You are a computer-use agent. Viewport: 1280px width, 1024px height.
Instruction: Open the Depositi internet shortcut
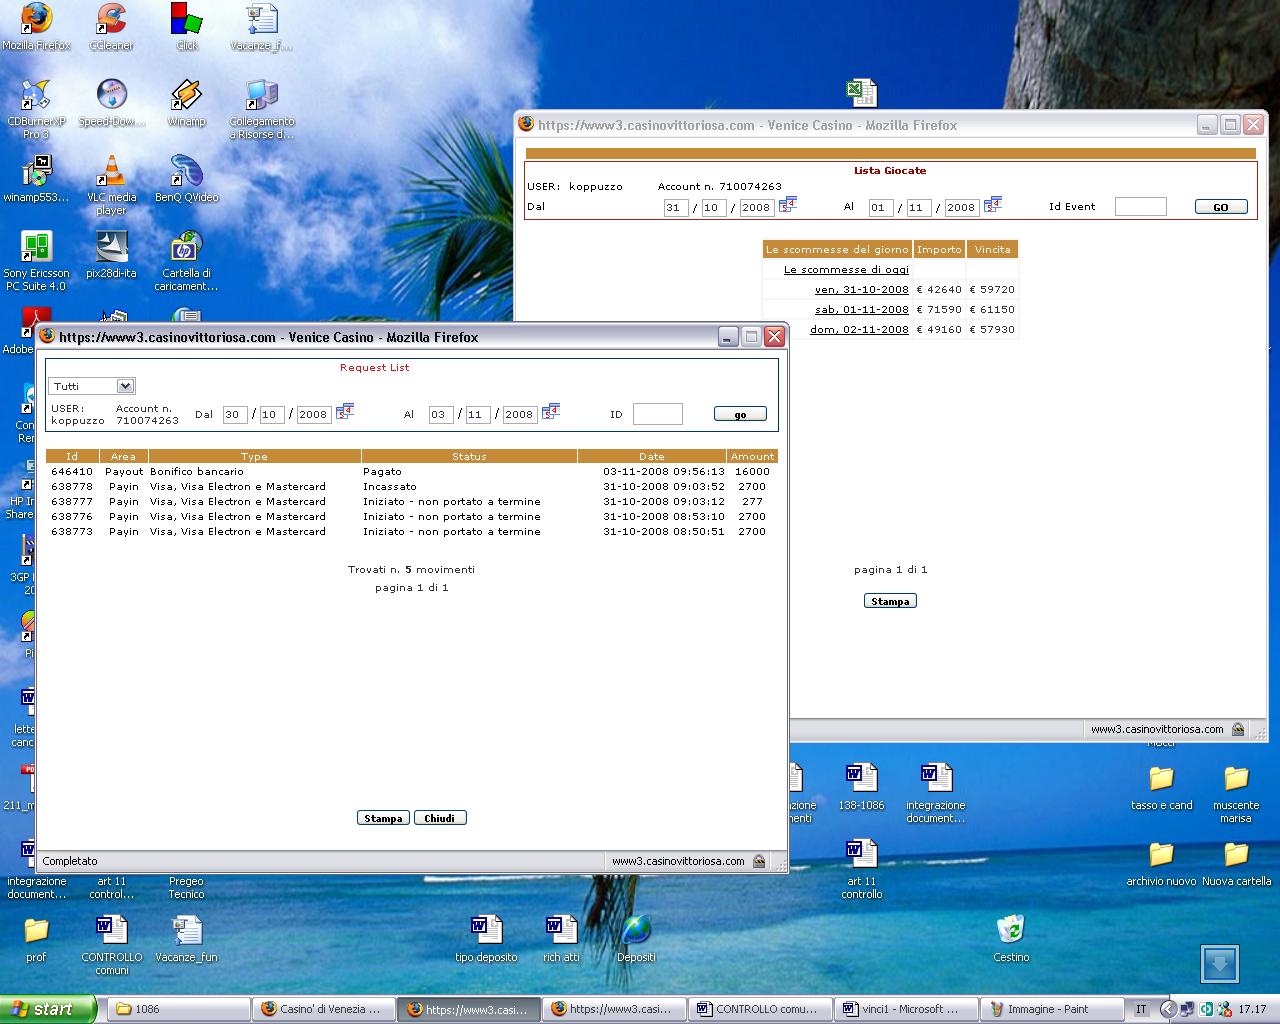(x=636, y=939)
